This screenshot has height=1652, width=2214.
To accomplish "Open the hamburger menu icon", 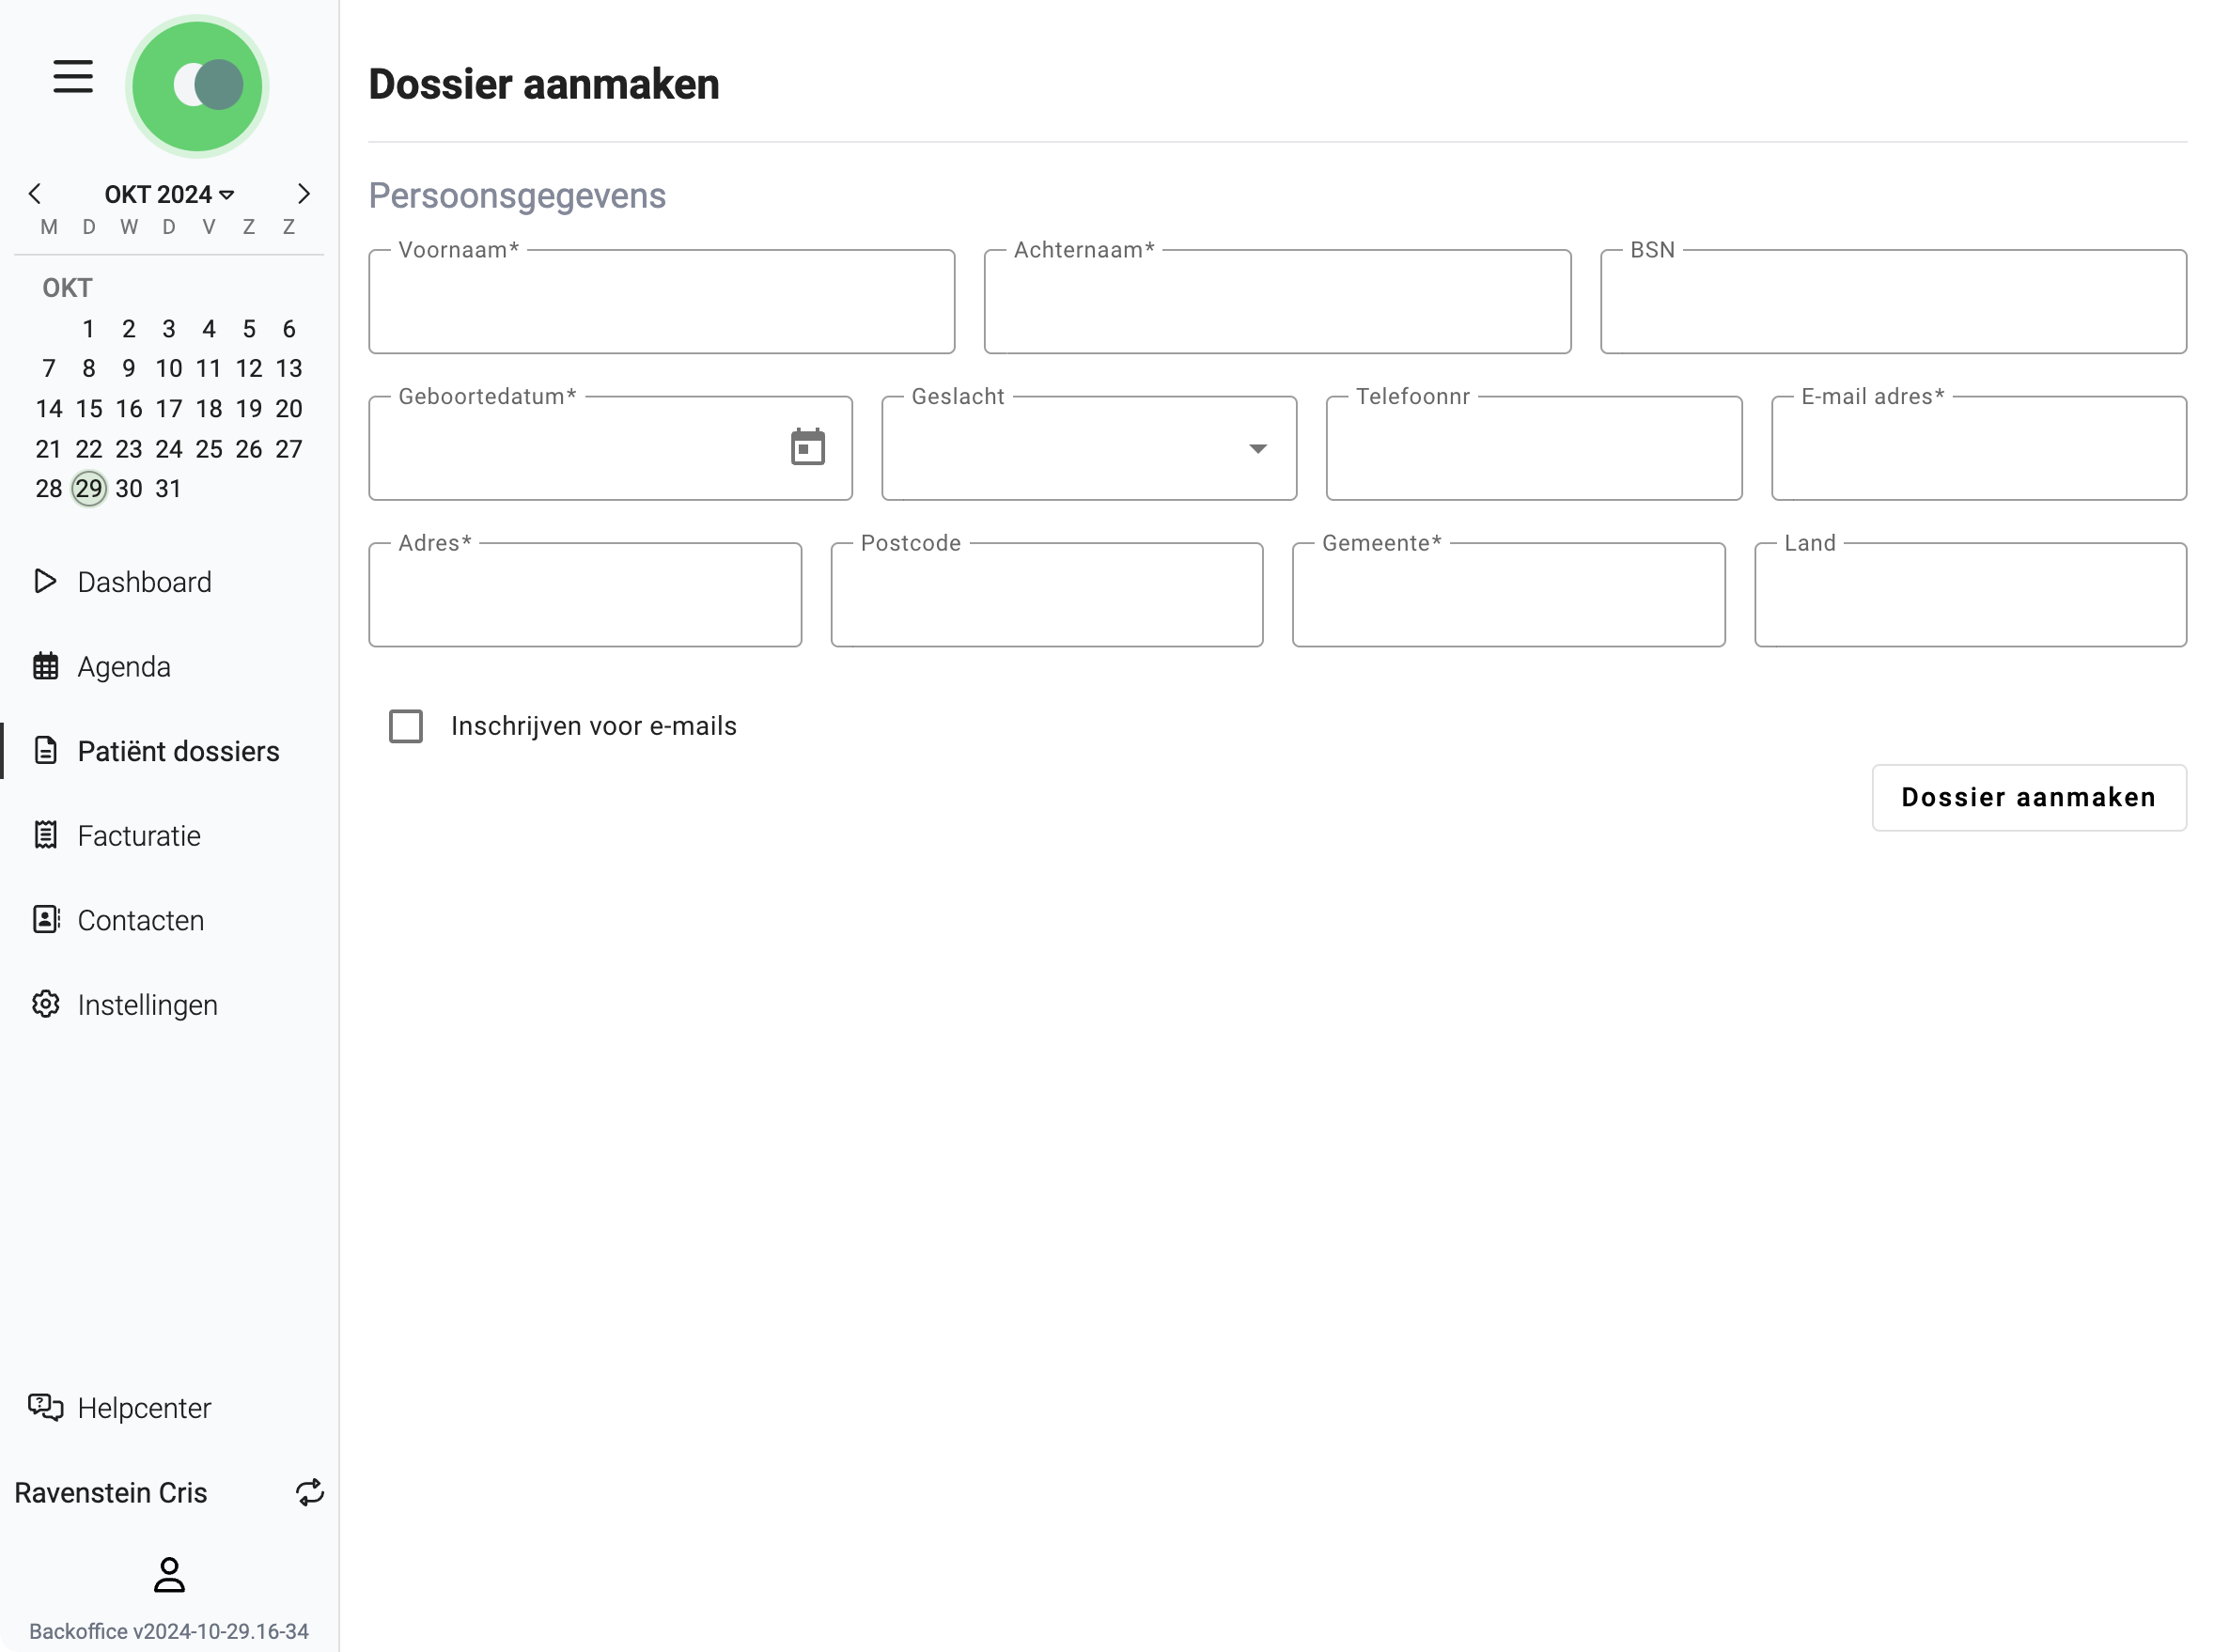I will 73,77.
